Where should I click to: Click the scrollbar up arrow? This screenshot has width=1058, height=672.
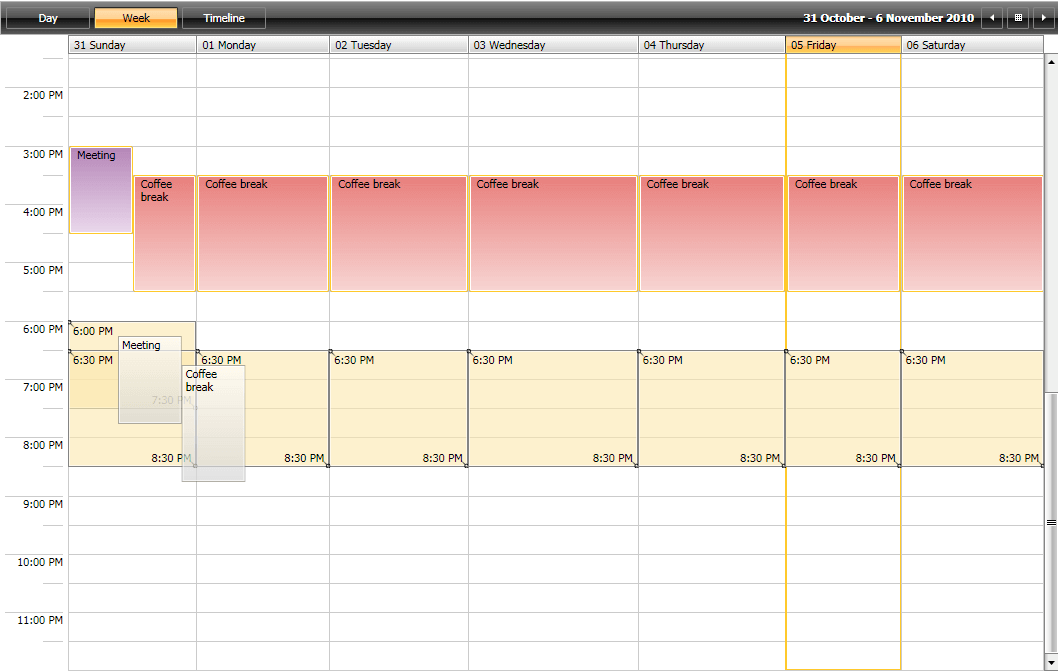click(x=1051, y=60)
